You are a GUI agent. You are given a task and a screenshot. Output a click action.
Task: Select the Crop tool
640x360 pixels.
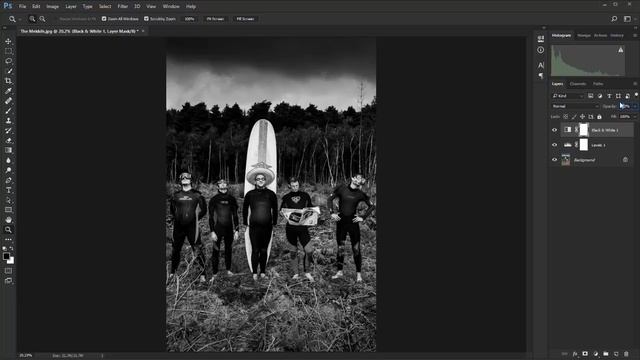coord(8,81)
